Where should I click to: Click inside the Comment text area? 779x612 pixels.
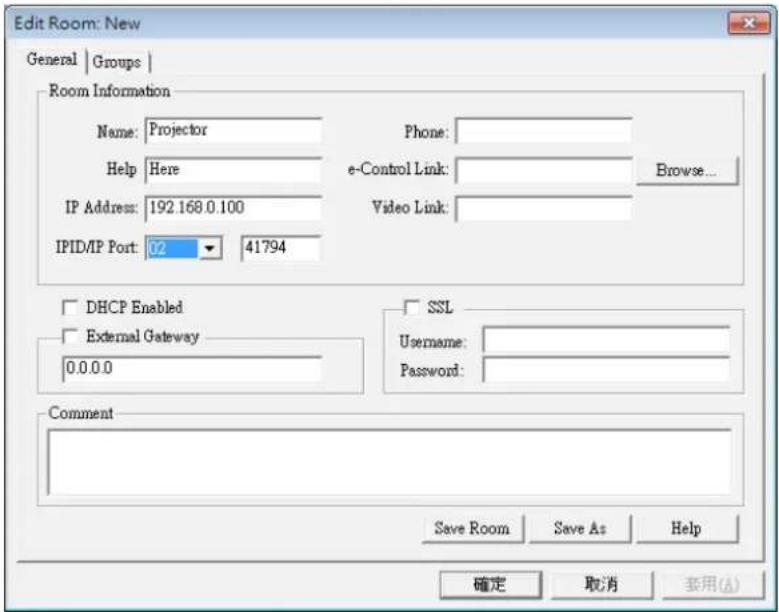coord(390,462)
